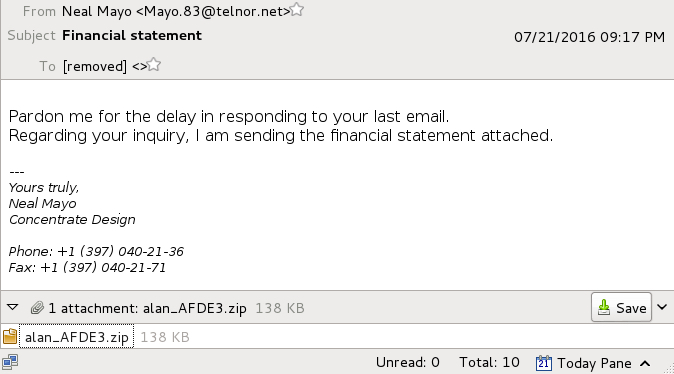Viewport: 674px width, 374px height.
Task: Click the zip file icon in attachment list
Action: (x=10, y=337)
